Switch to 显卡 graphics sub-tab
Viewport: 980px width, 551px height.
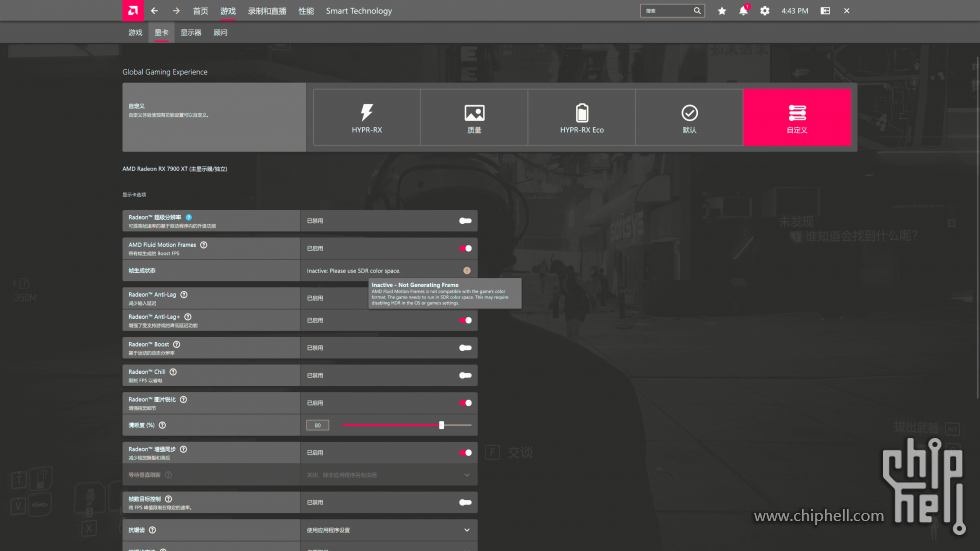(161, 32)
